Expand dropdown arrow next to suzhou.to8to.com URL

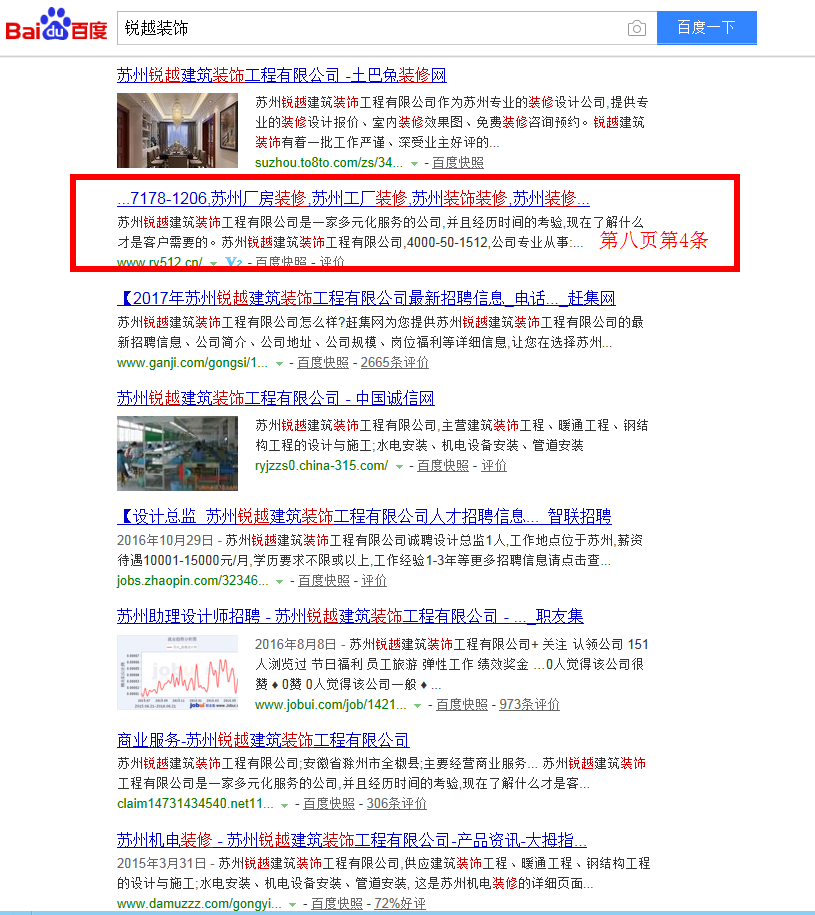tap(414, 163)
